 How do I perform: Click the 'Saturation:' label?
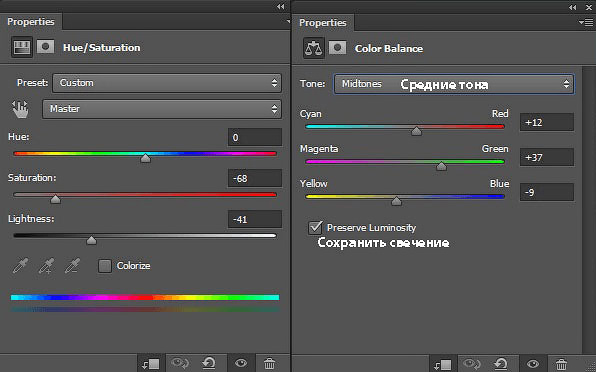(x=32, y=178)
